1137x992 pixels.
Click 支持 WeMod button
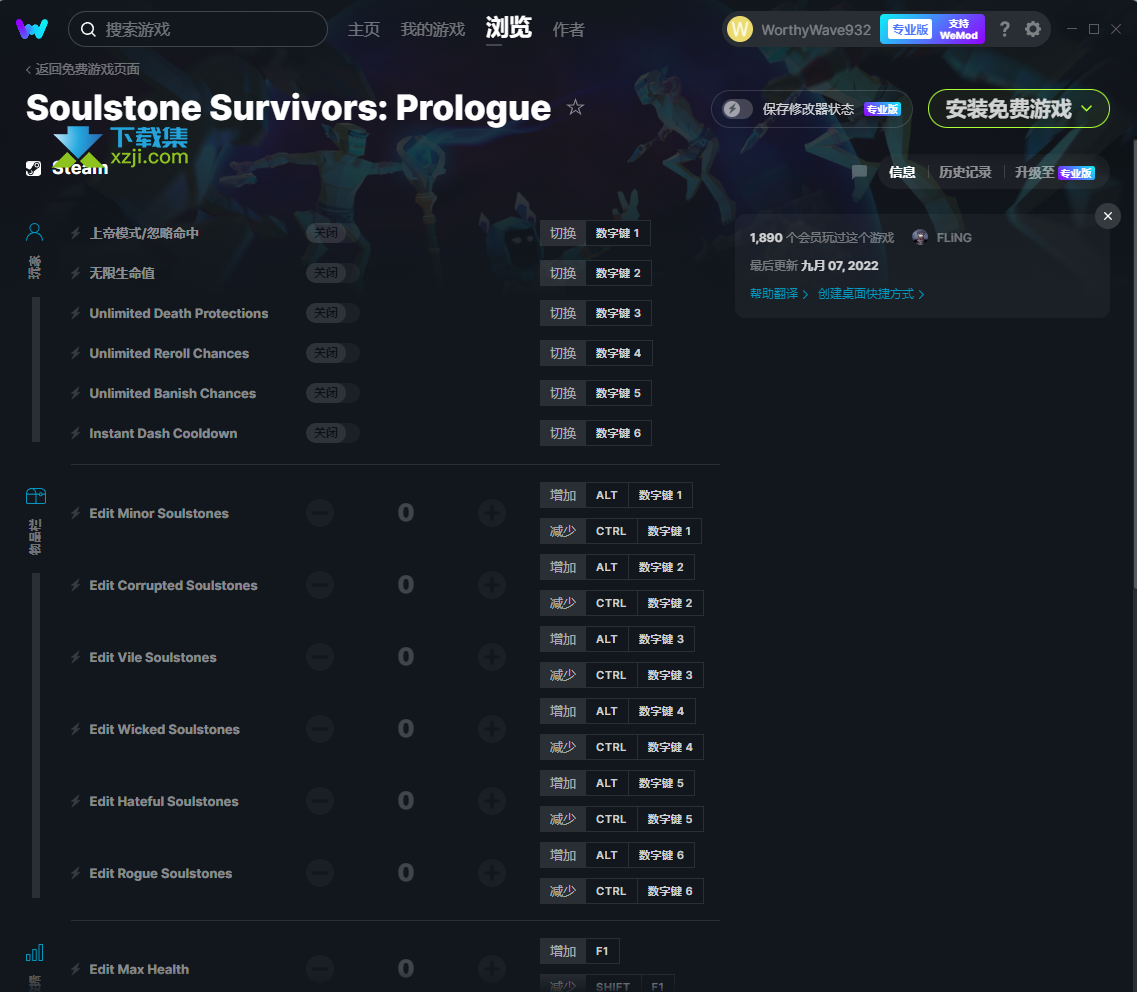click(x=959, y=29)
